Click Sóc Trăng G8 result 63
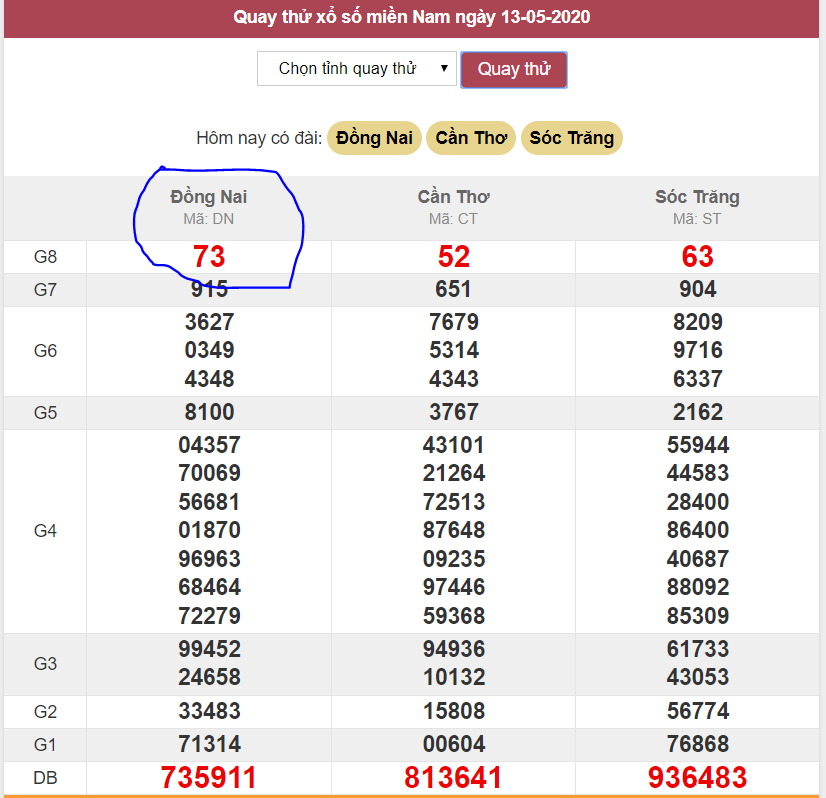This screenshot has width=826, height=798. click(697, 257)
